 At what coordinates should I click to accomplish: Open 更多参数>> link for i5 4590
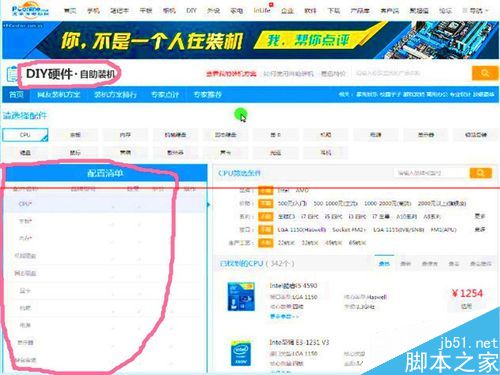coord(284,316)
